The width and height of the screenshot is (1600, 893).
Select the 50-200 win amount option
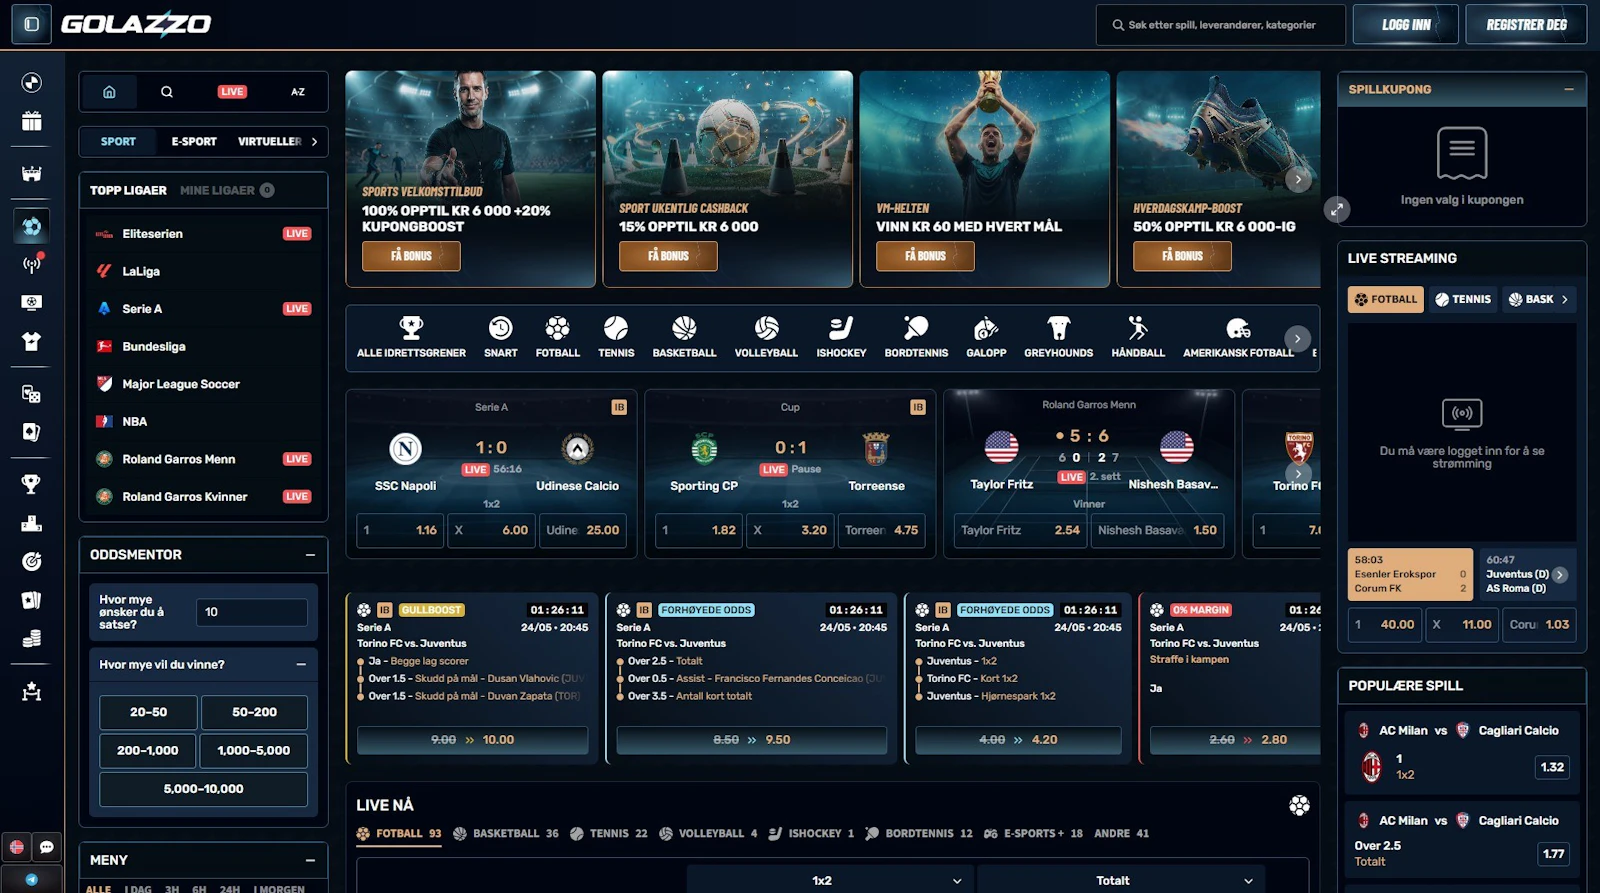click(x=254, y=712)
